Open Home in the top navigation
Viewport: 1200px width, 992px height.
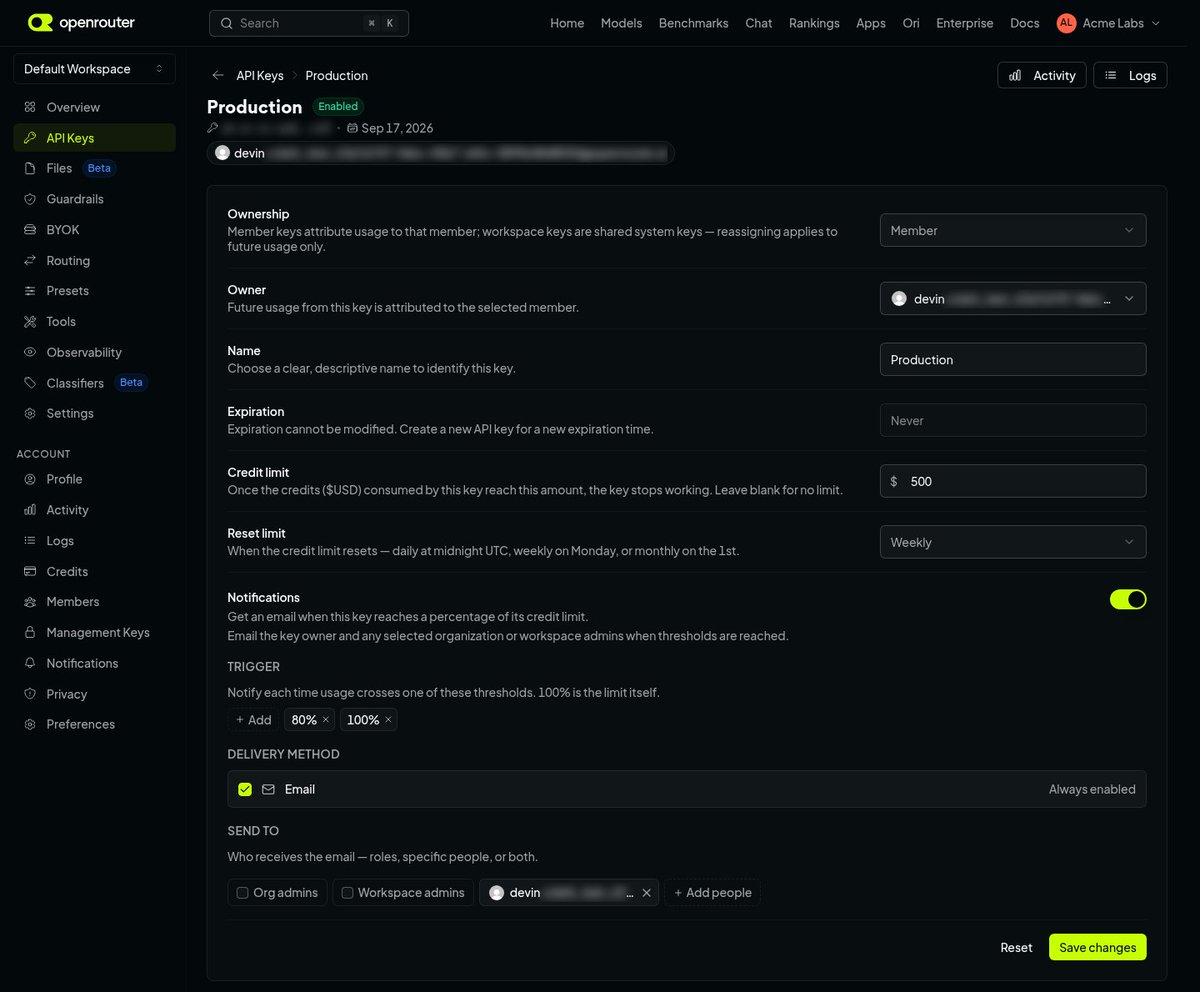click(567, 23)
